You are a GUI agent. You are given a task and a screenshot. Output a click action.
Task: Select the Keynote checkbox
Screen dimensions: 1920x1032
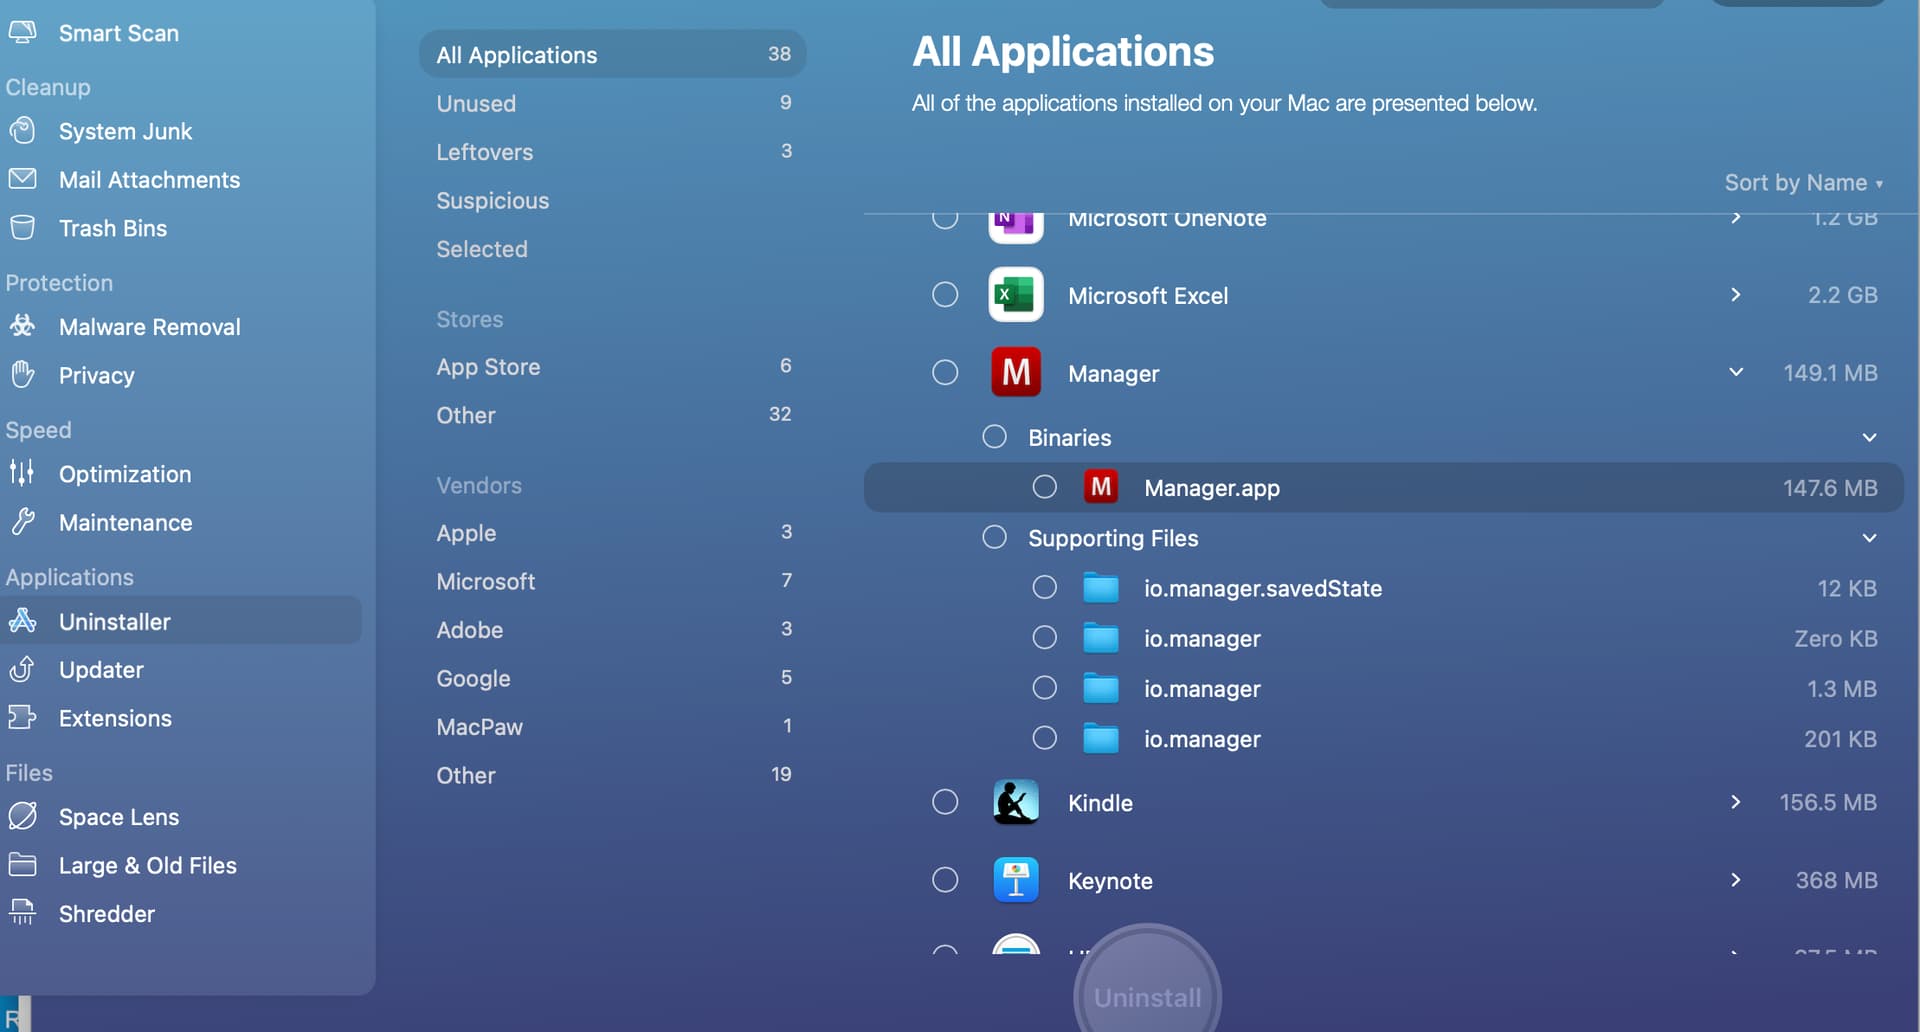[x=945, y=879]
